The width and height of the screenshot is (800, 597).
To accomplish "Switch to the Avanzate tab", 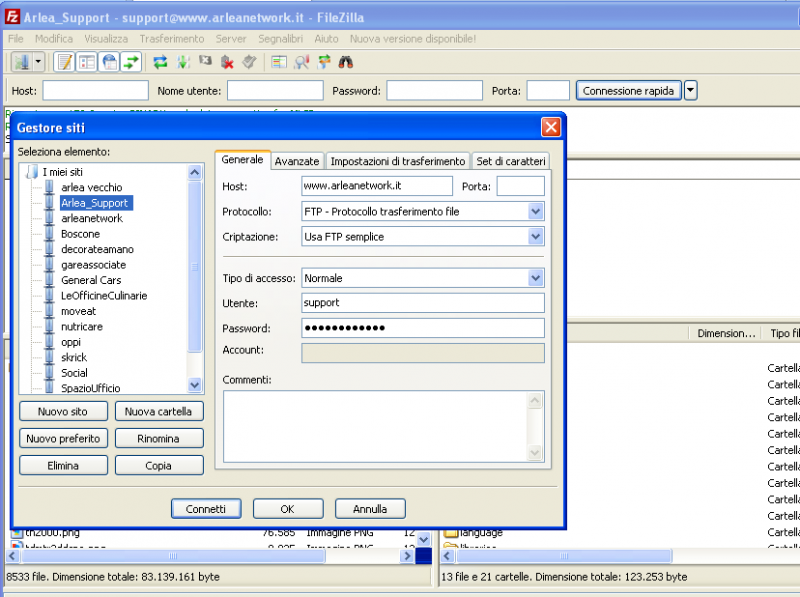I will tap(297, 161).
